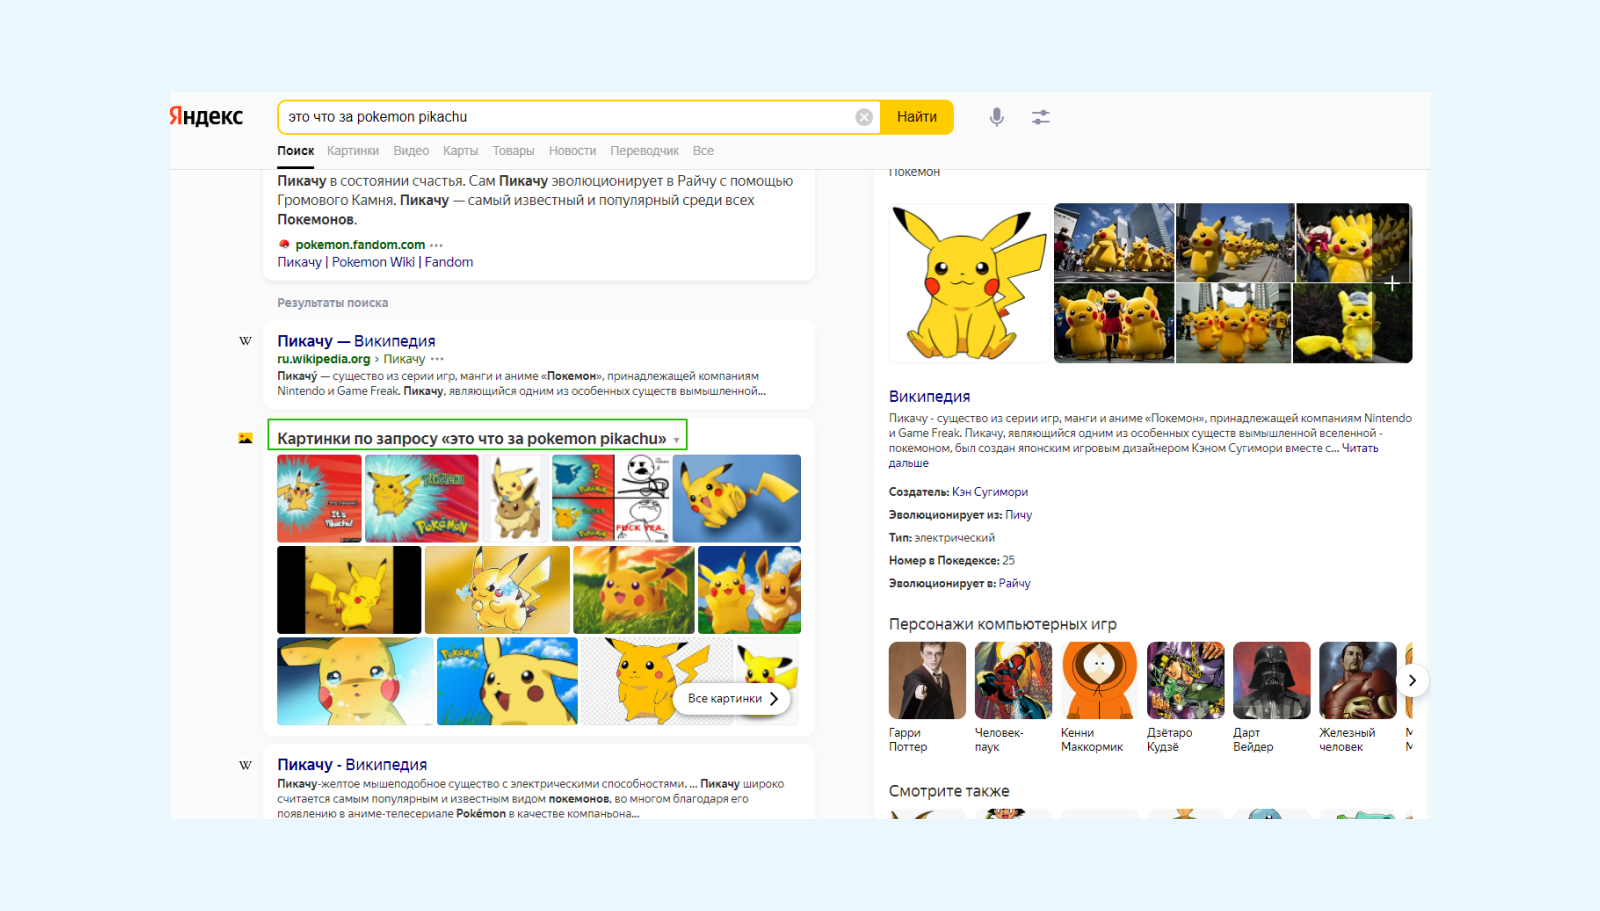This screenshot has height=911, width=1600.
Task: Open the images block icon beside Картинки по запросу
Action: (x=245, y=438)
